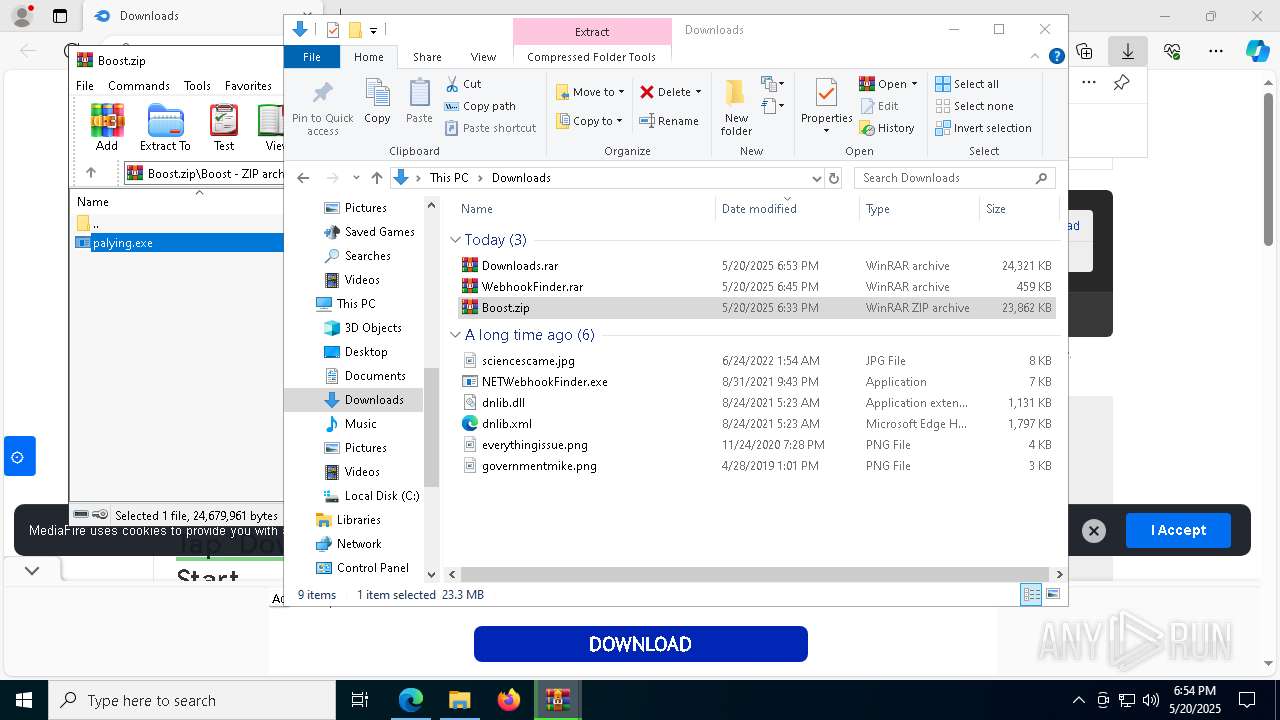
Task: Accept MediaFire cookies with I Accept
Action: (1178, 530)
